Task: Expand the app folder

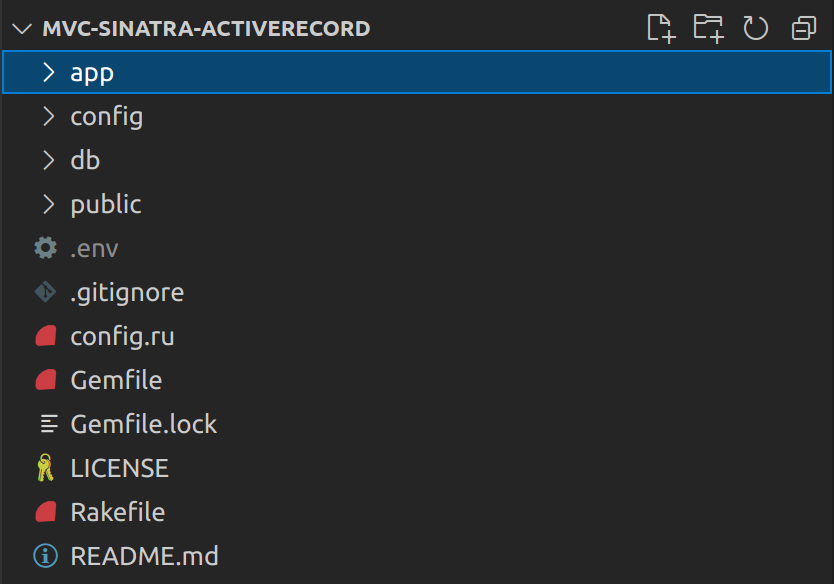Action: pyautogui.click(x=92, y=71)
